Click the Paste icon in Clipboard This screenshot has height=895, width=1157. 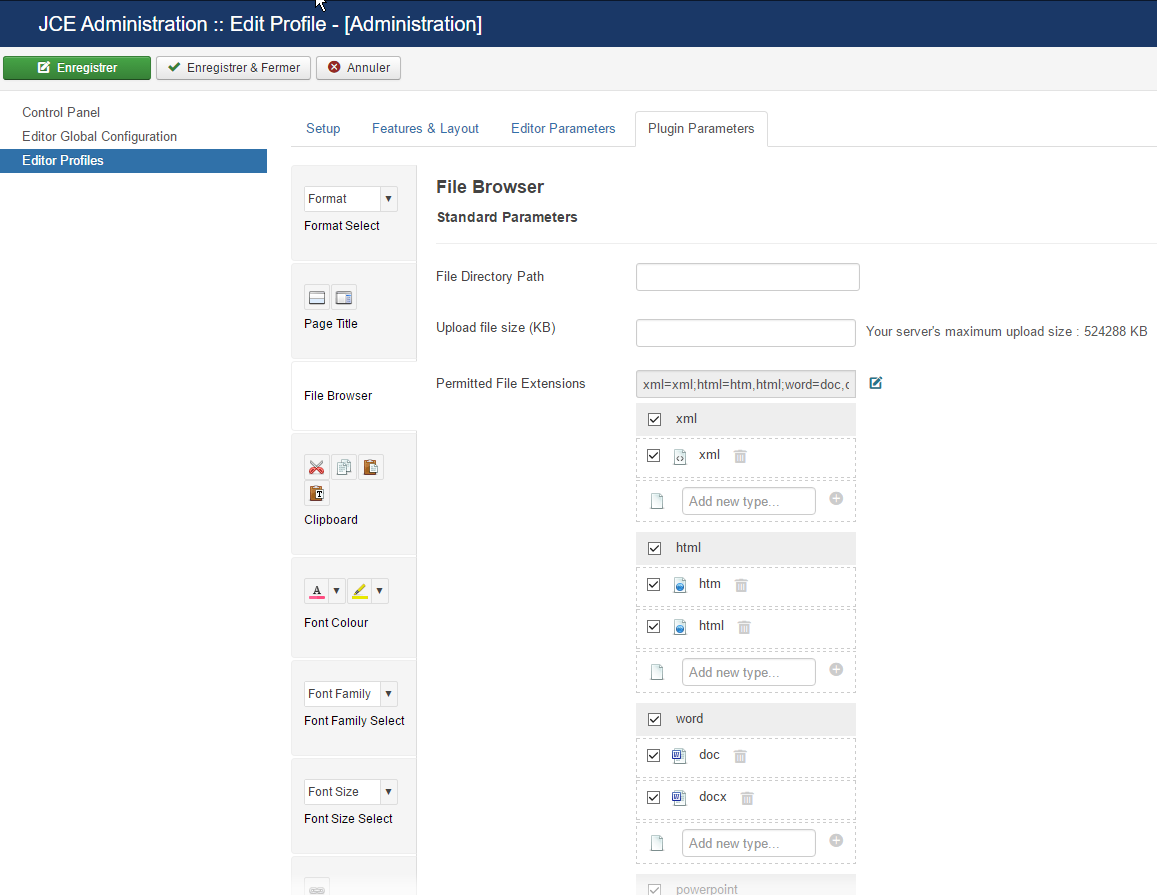coord(371,467)
